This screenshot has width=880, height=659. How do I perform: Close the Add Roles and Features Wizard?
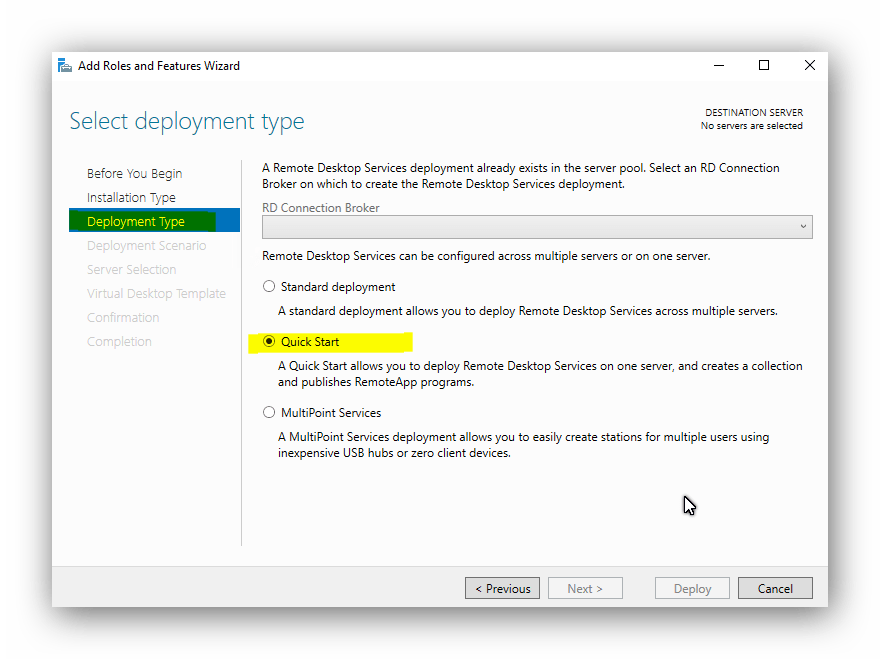[x=810, y=66]
